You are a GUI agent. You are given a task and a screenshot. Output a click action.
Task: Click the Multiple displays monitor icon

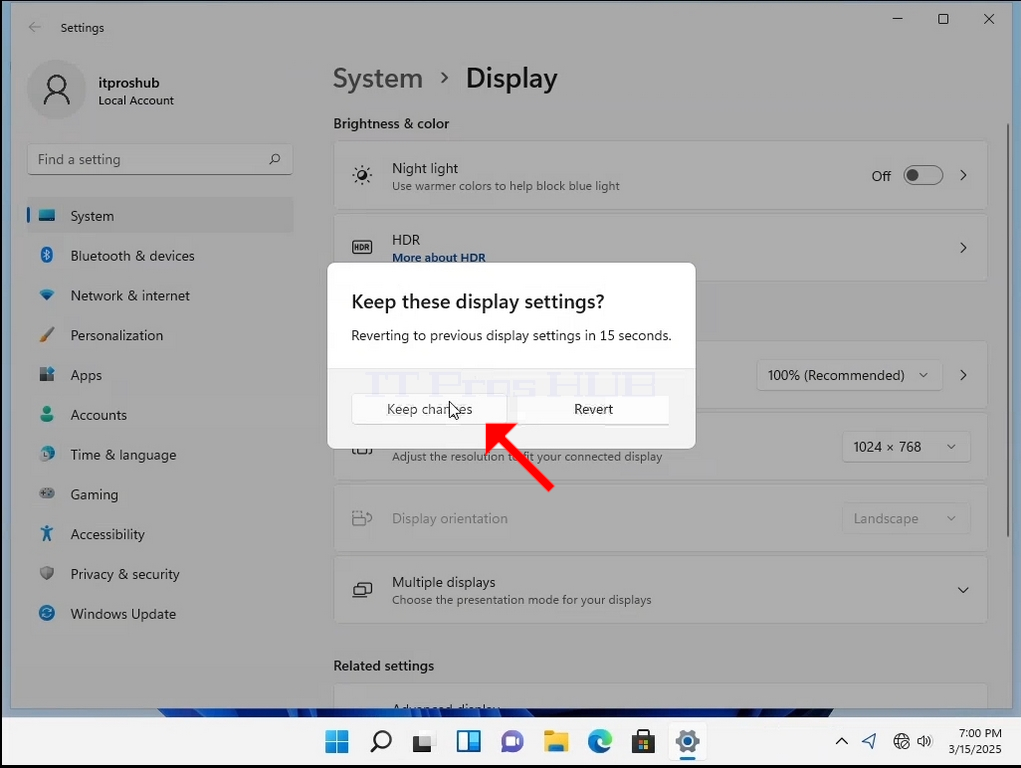(362, 590)
